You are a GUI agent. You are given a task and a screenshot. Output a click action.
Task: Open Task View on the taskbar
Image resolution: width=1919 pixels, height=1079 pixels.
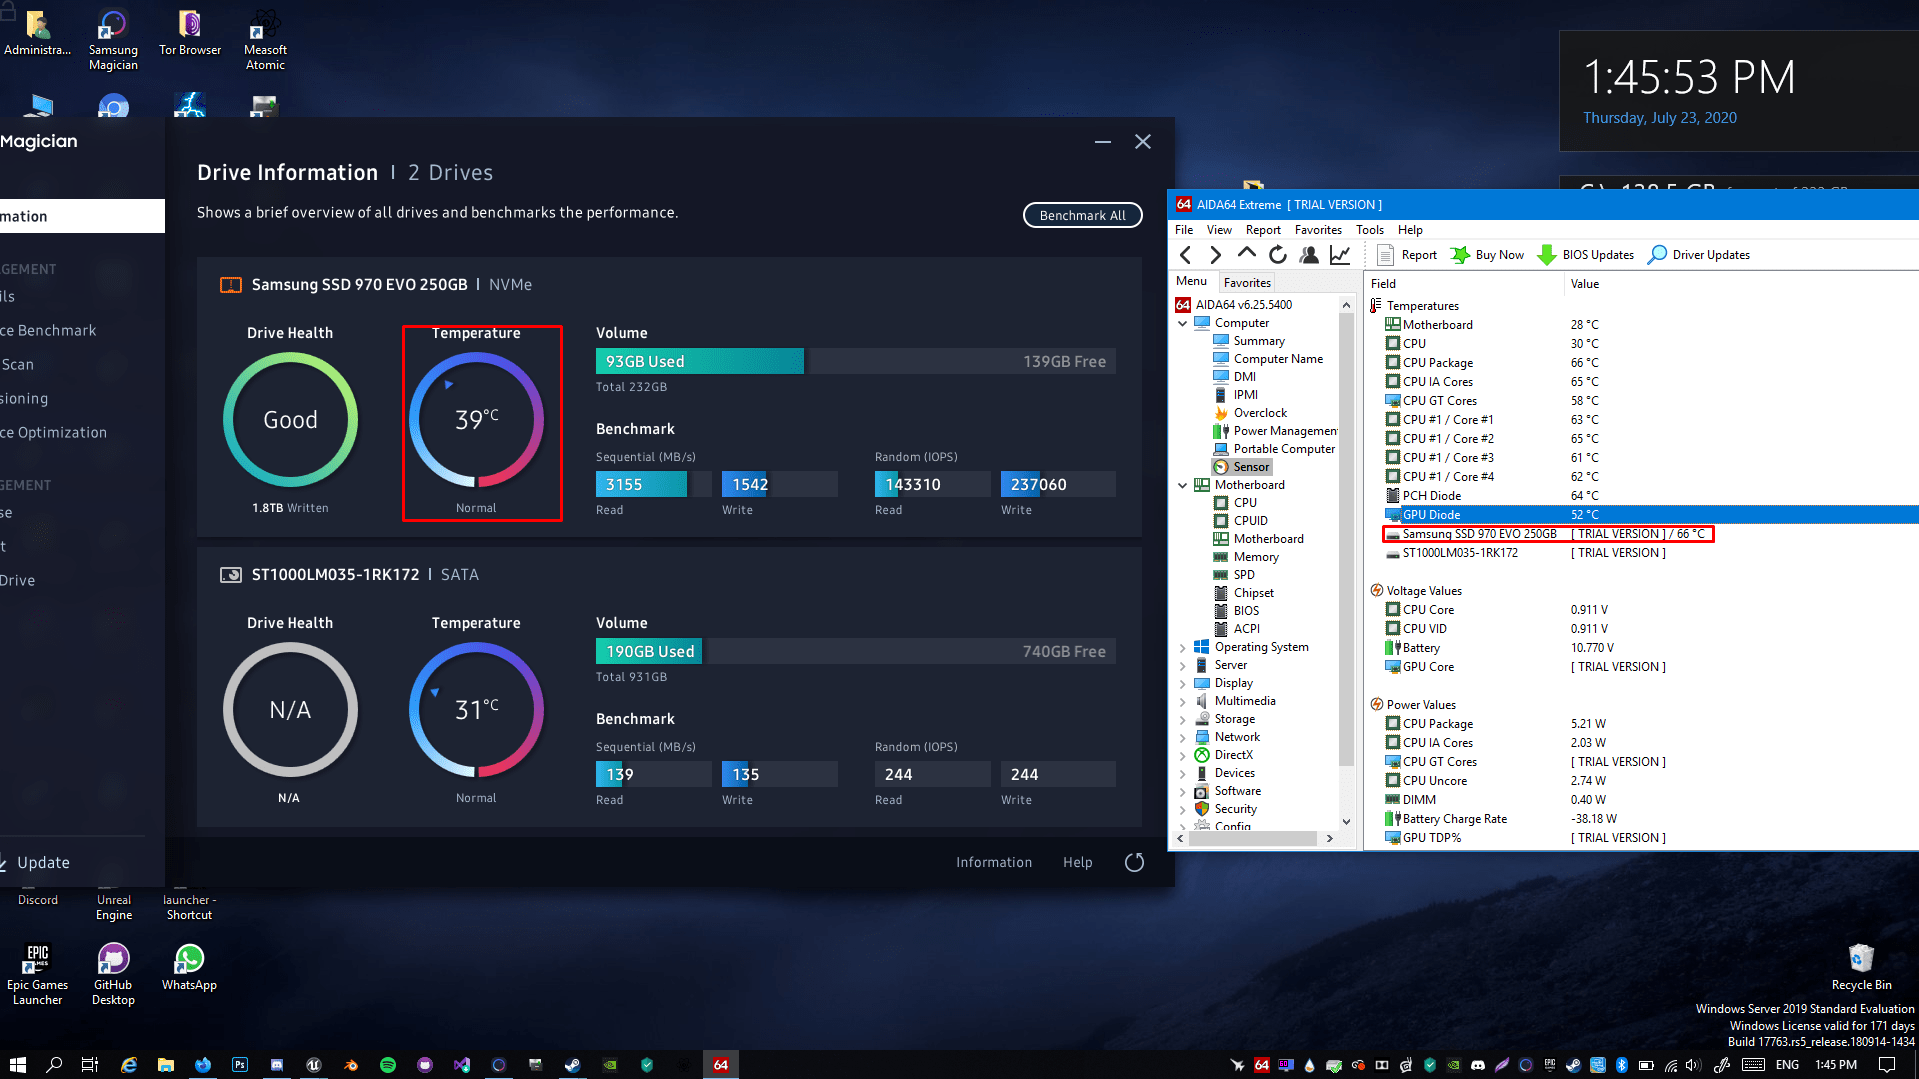coord(90,1065)
